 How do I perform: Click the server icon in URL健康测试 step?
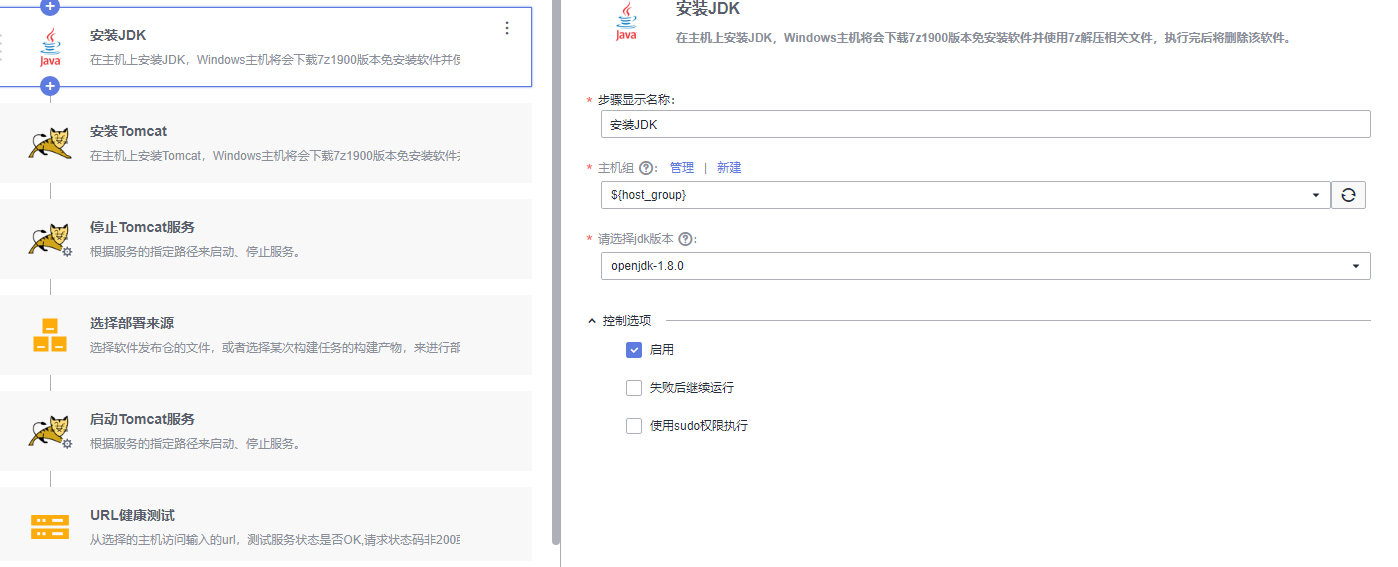49,527
